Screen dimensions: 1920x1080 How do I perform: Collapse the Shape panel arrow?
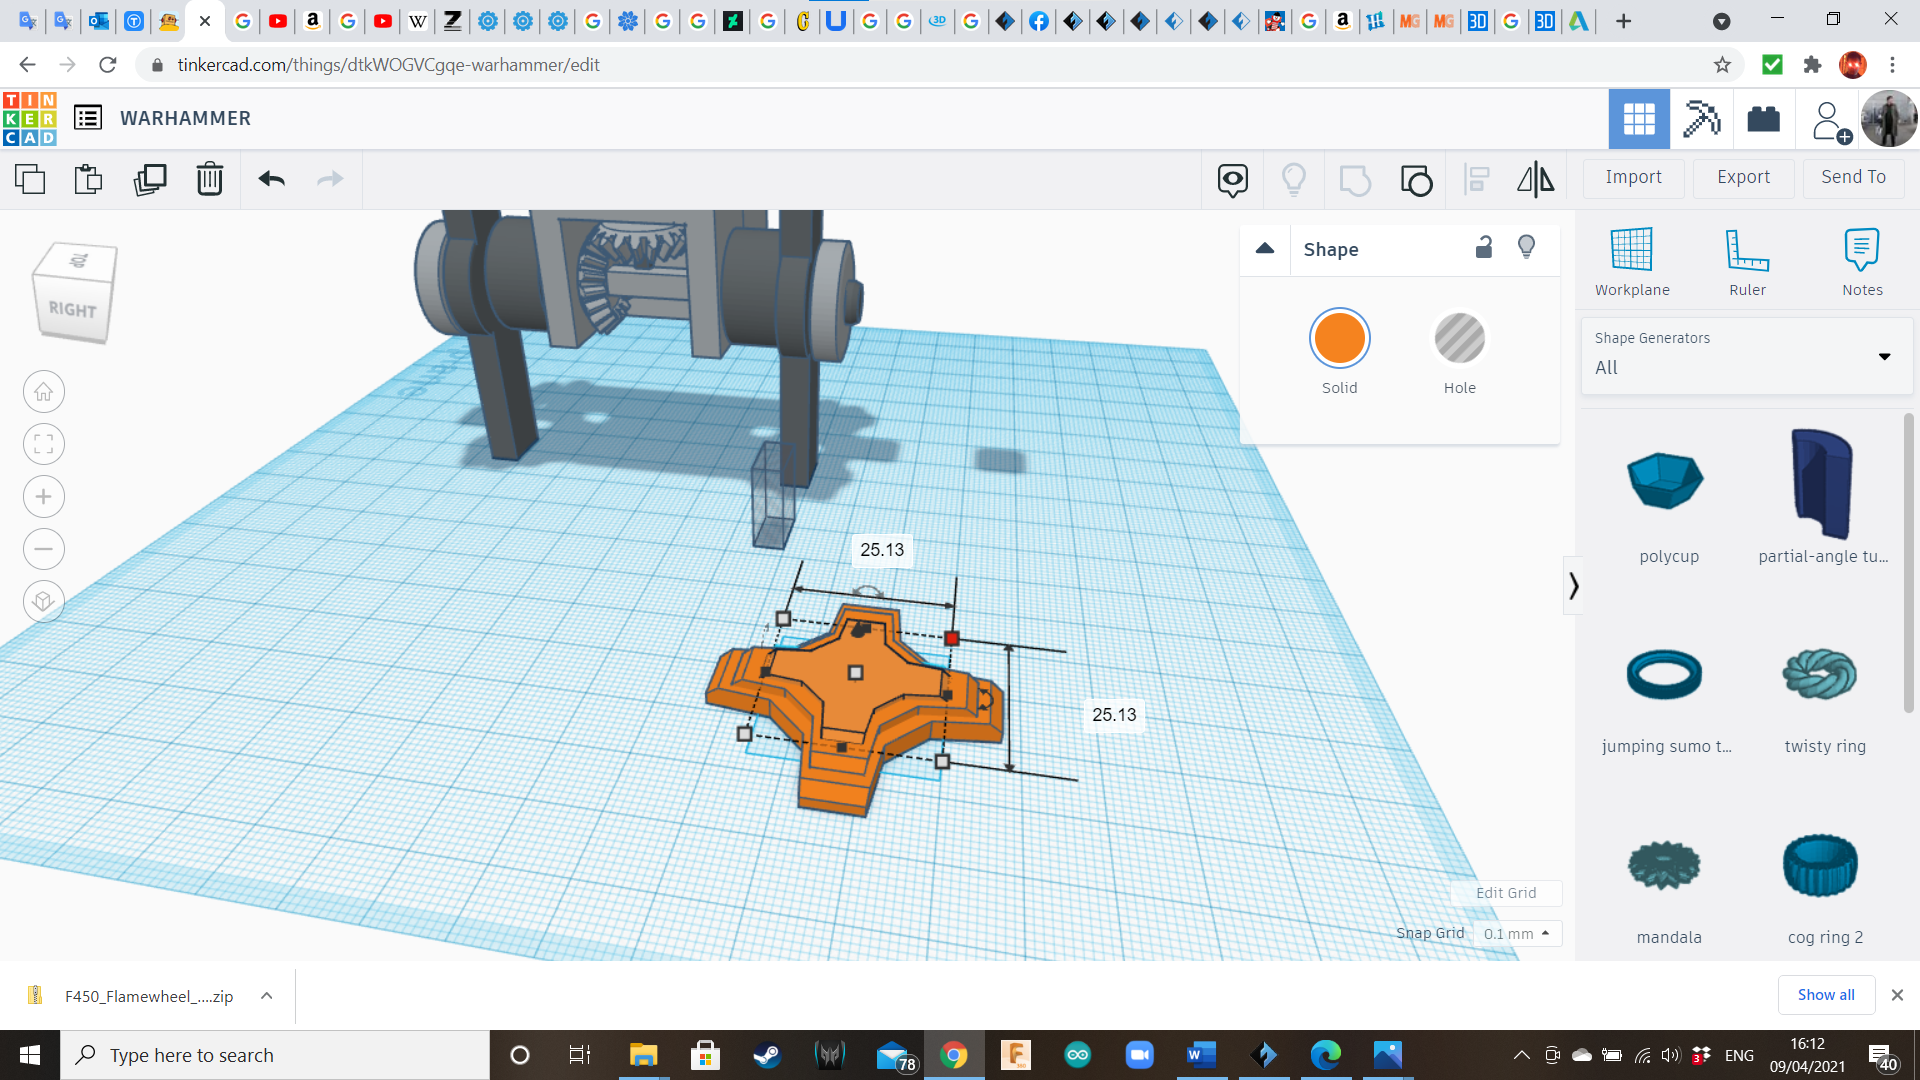point(1265,249)
